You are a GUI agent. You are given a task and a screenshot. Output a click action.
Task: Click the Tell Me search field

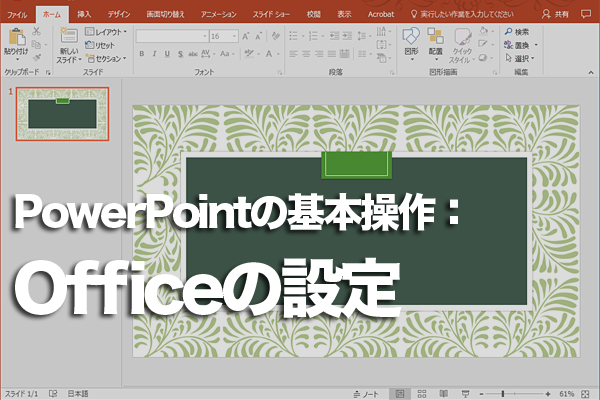point(462,15)
